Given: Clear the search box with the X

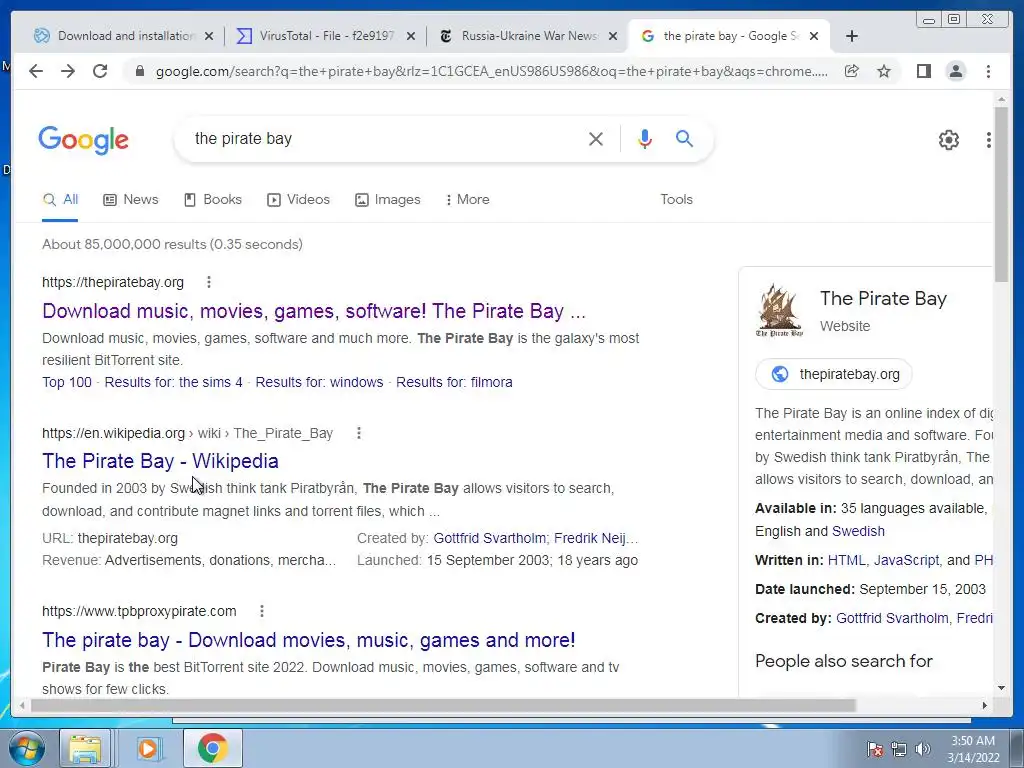Looking at the screenshot, I should [596, 138].
